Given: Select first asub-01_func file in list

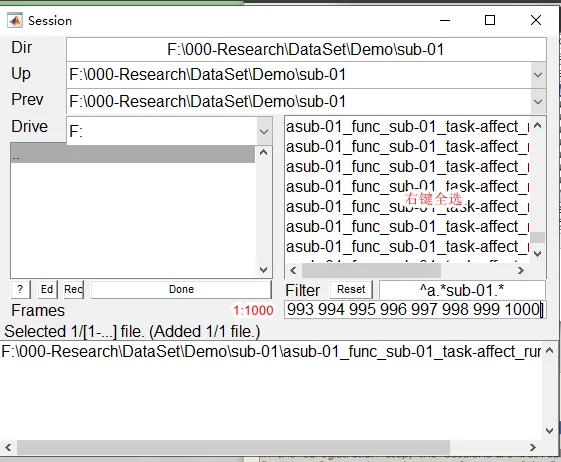Looking at the screenshot, I should (407, 127).
